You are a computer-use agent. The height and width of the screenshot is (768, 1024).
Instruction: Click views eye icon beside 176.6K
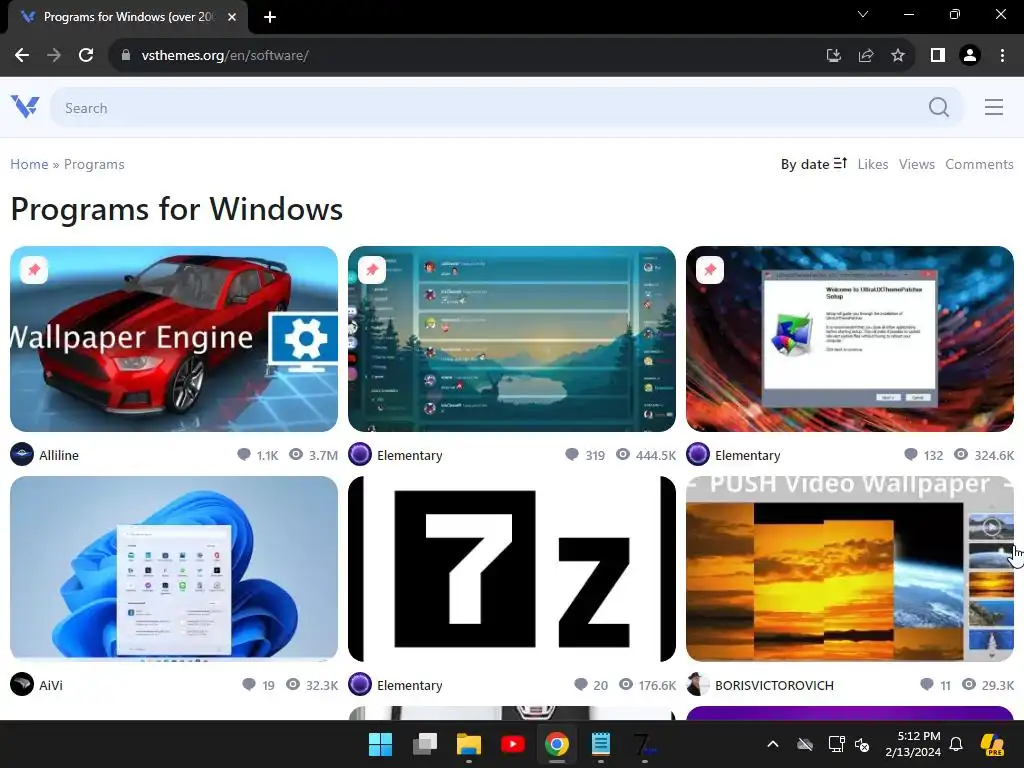coord(626,684)
